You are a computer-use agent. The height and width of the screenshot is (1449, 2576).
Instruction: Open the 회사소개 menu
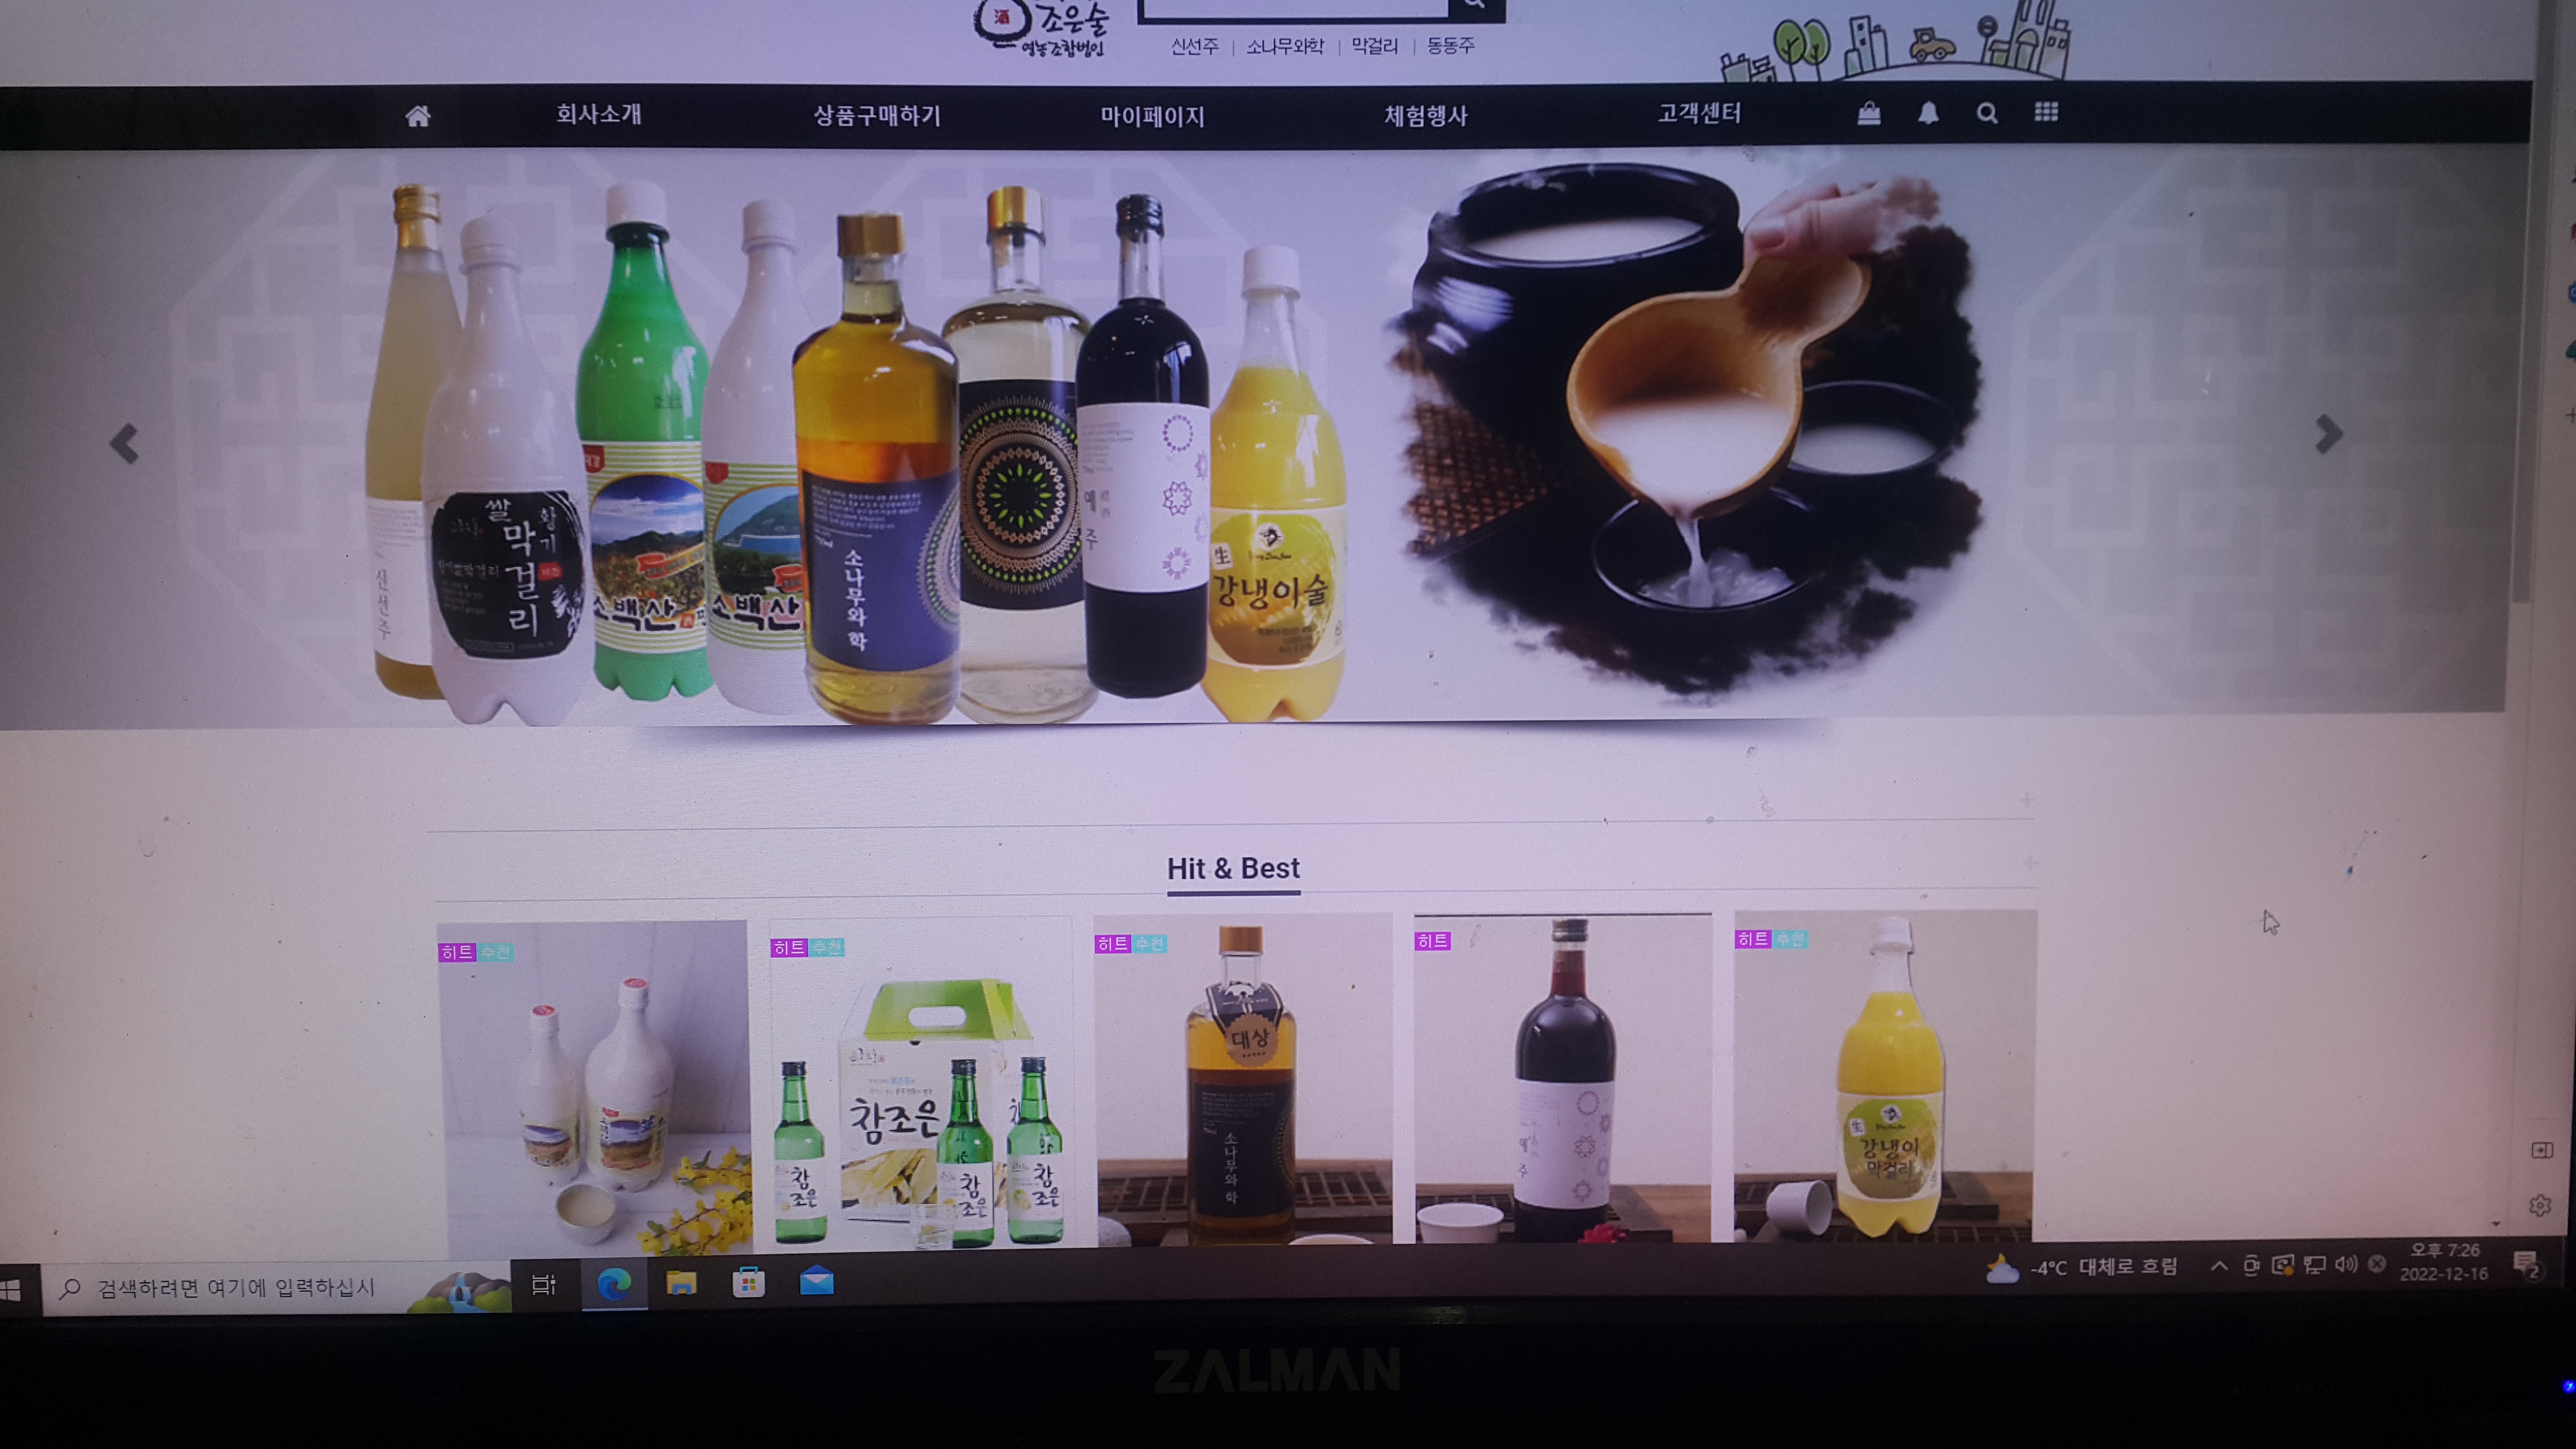pos(598,114)
